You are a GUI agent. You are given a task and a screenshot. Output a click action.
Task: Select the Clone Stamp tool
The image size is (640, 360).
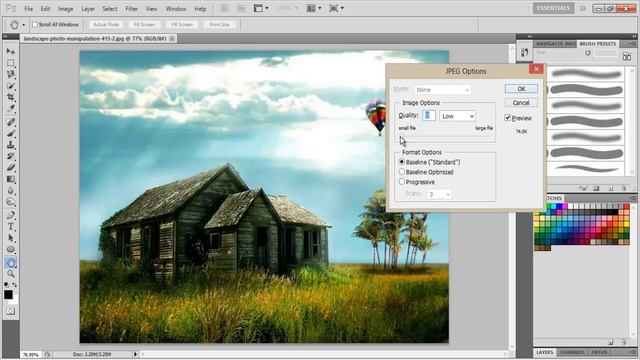coord(11,145)
